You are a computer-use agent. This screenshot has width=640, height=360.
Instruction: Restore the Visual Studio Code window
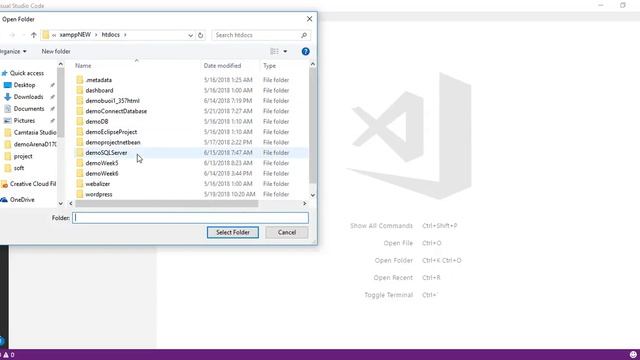pos(622,5)
